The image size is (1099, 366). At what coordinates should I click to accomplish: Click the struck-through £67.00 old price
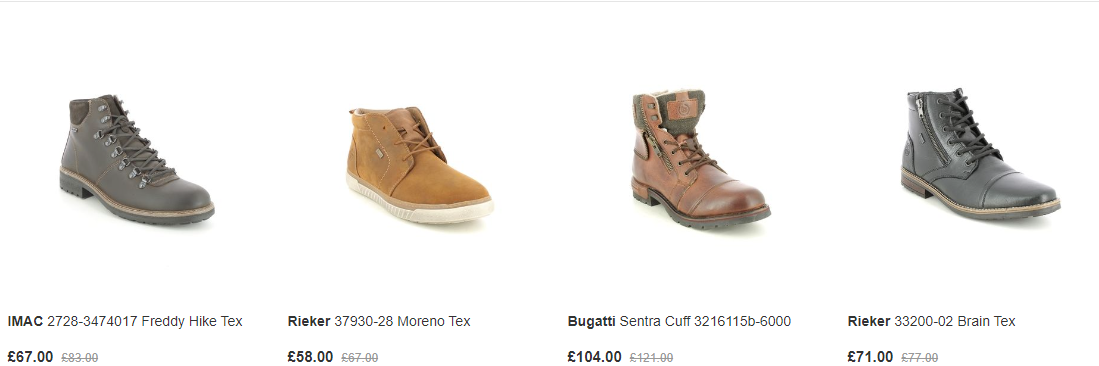[x=360, y=358]
